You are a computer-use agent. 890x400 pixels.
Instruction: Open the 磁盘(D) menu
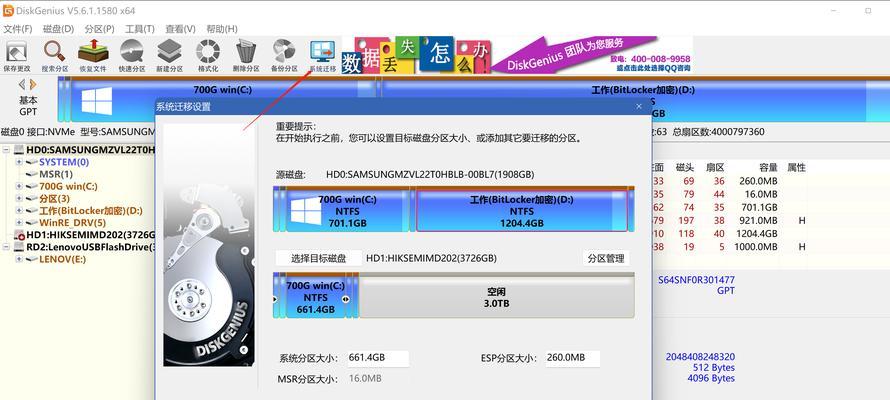tap(58, 28)
